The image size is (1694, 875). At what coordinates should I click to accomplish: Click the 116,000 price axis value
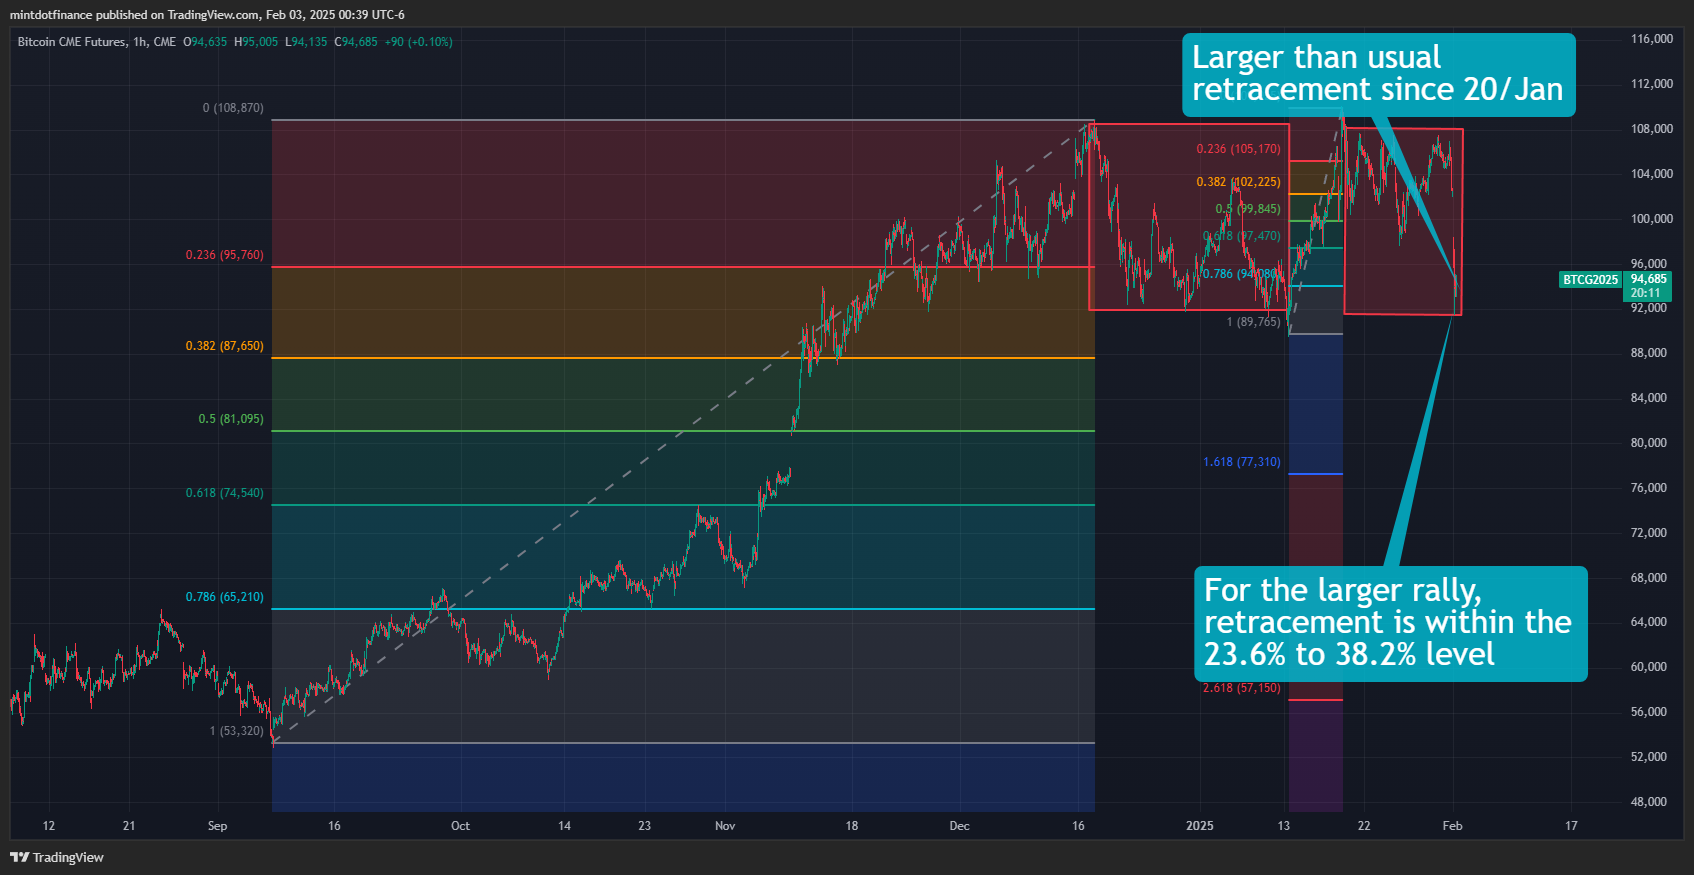[x=1652, y=39]
